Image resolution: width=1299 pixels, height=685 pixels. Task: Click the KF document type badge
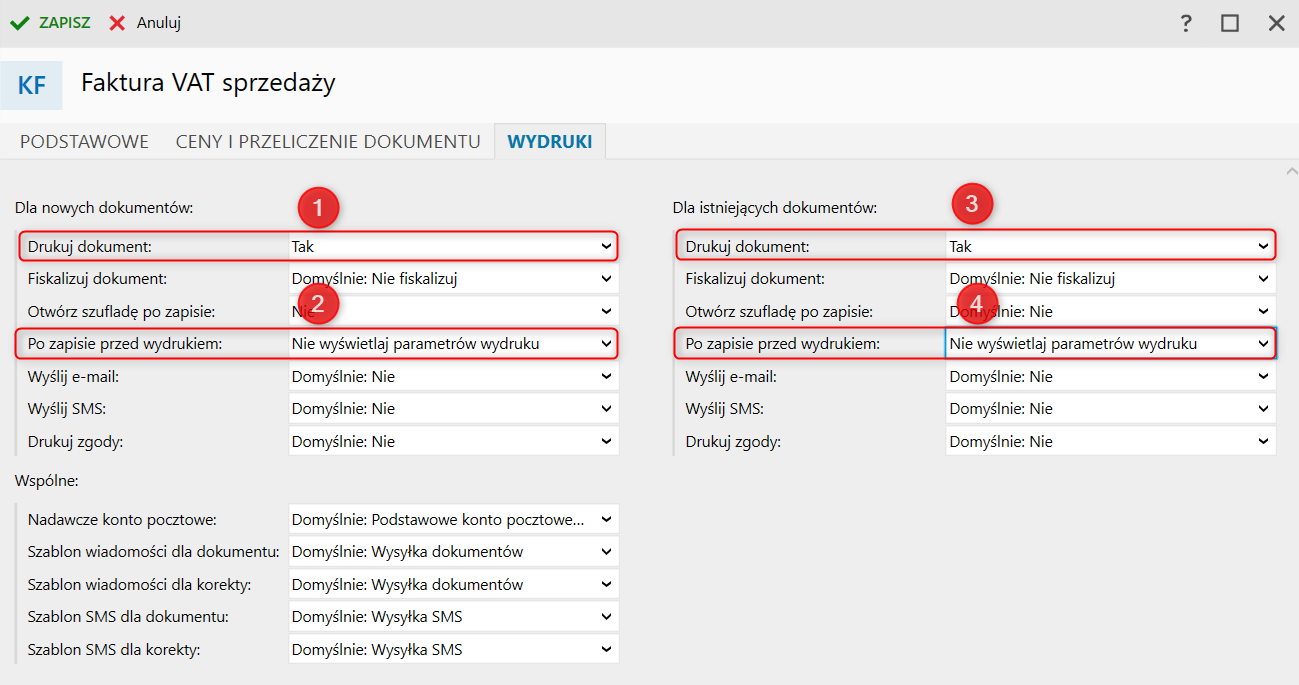(x=32, y=85)
